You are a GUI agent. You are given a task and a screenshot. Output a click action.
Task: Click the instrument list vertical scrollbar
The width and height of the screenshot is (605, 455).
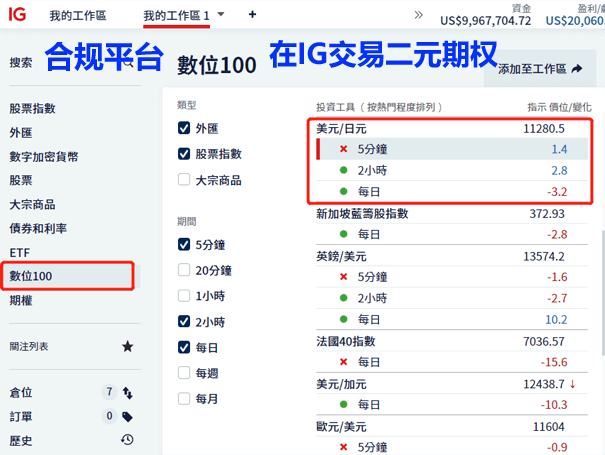pos(603,293)
